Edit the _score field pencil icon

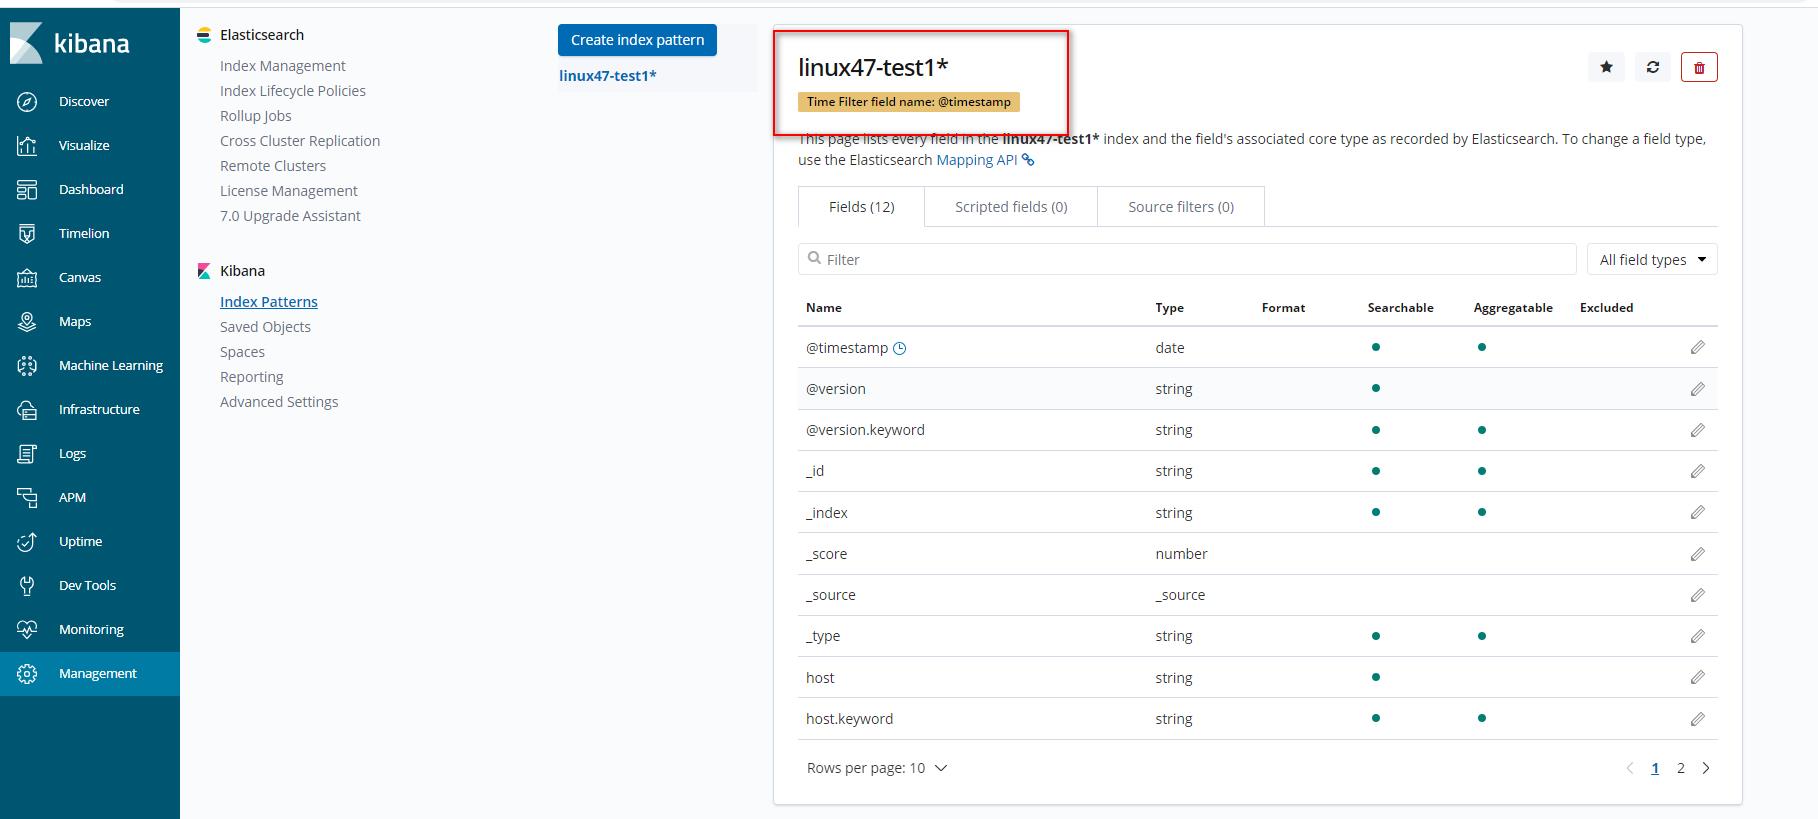coord(1697,554)
